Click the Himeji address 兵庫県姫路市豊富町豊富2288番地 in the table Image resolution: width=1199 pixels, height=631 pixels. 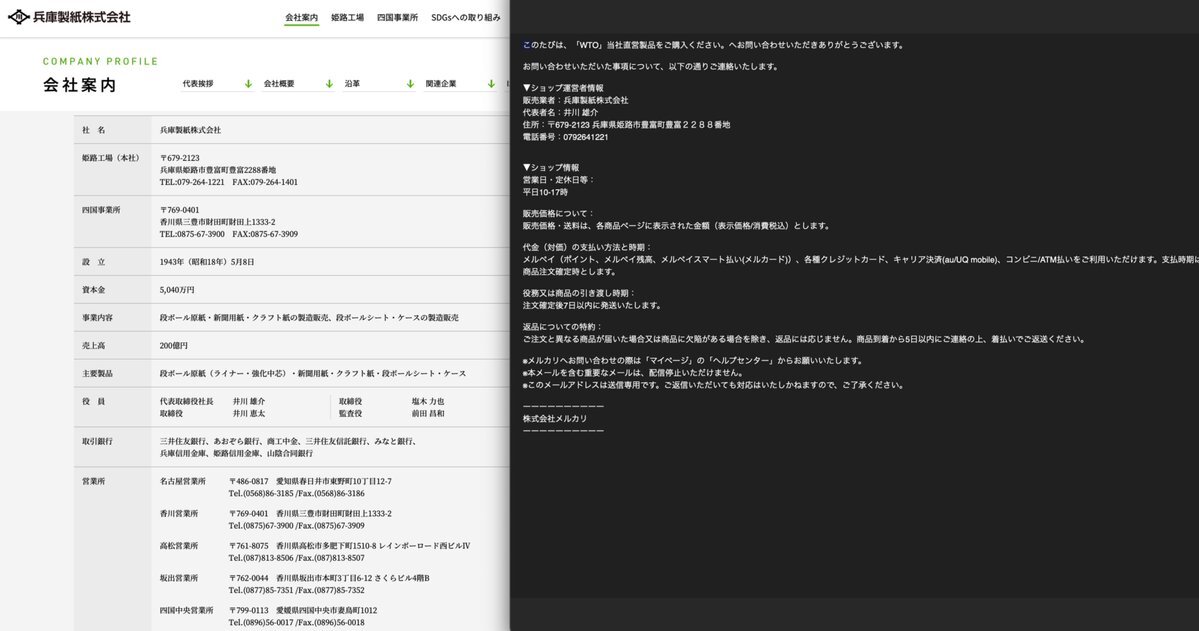tap(218, 171)
